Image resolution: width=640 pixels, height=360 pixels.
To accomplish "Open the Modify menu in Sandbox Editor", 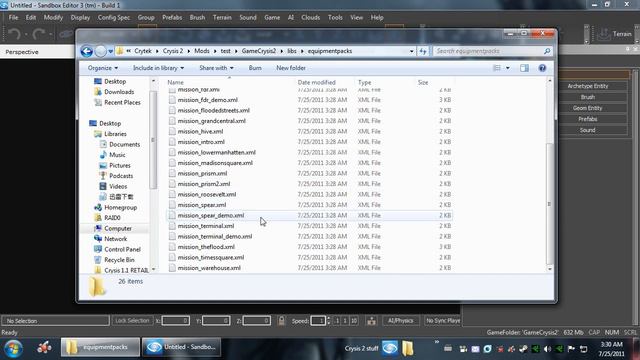I will pyautogui.click(x=53, y=18).
